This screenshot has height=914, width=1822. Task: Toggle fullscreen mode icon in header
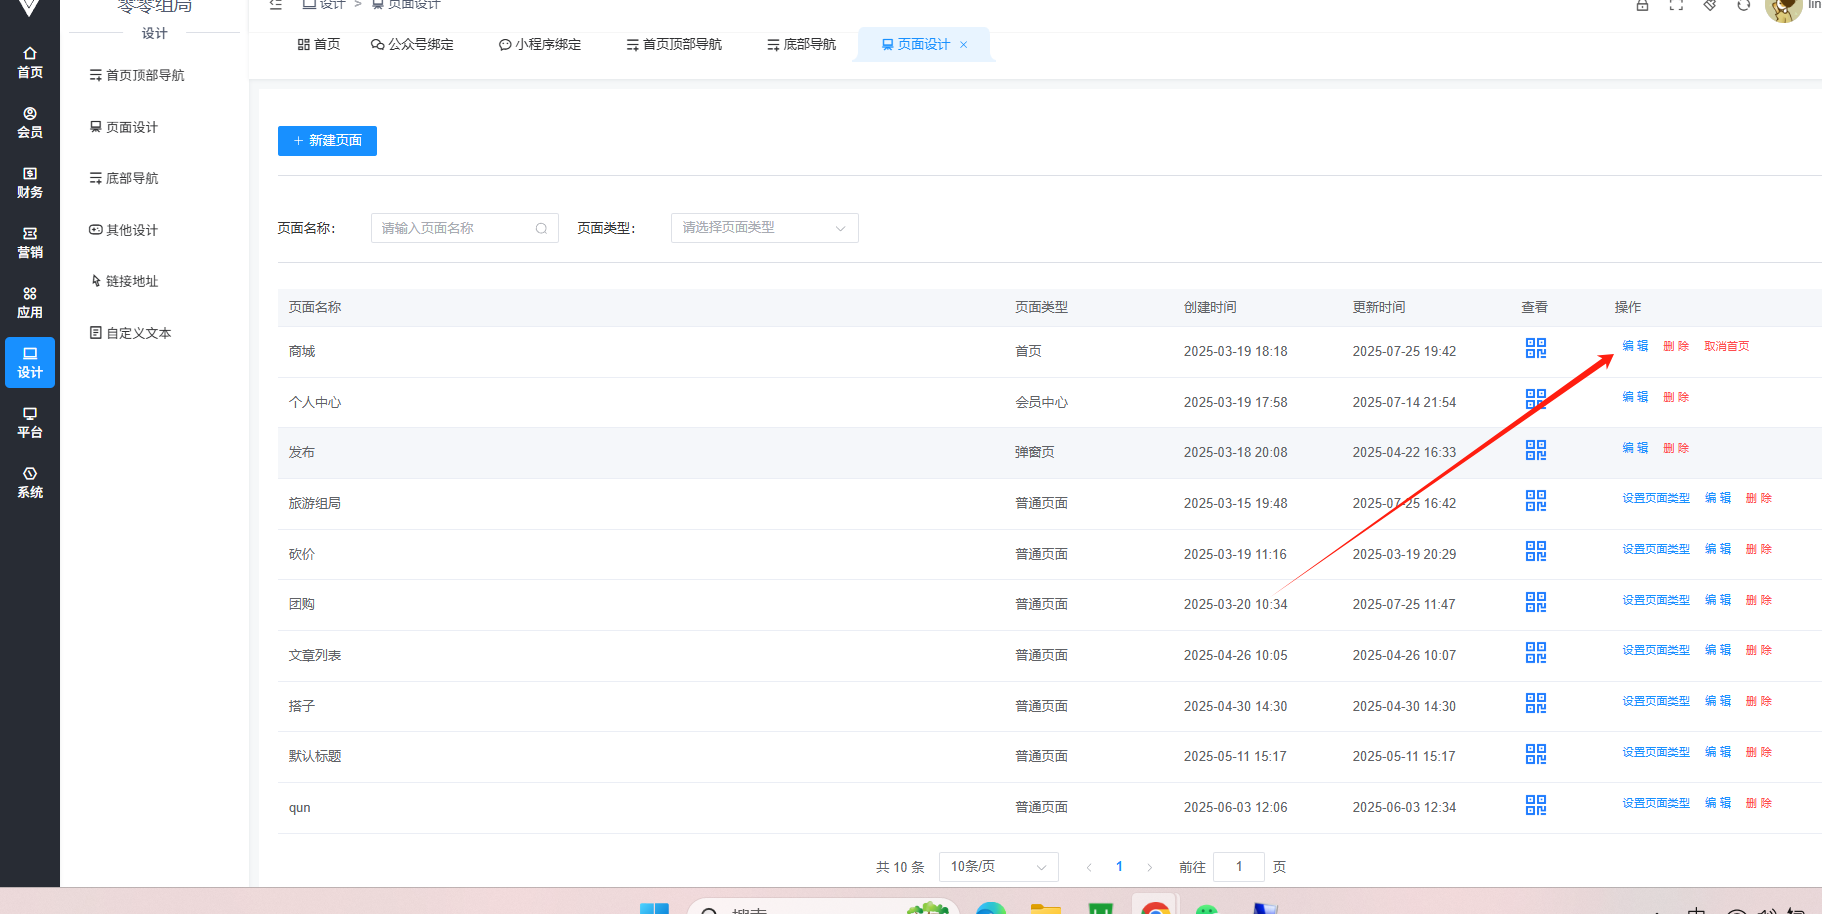coord(1676,5)
